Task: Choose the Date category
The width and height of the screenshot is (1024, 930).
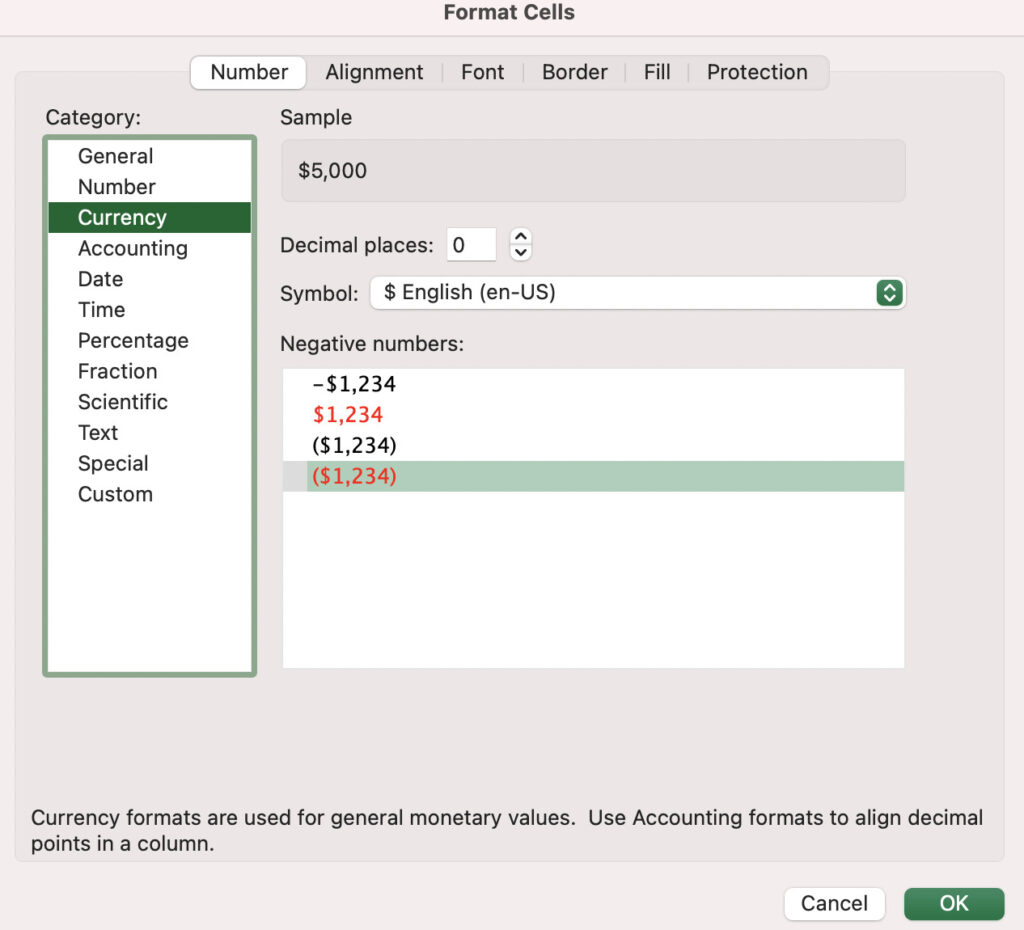Action: 100,279
